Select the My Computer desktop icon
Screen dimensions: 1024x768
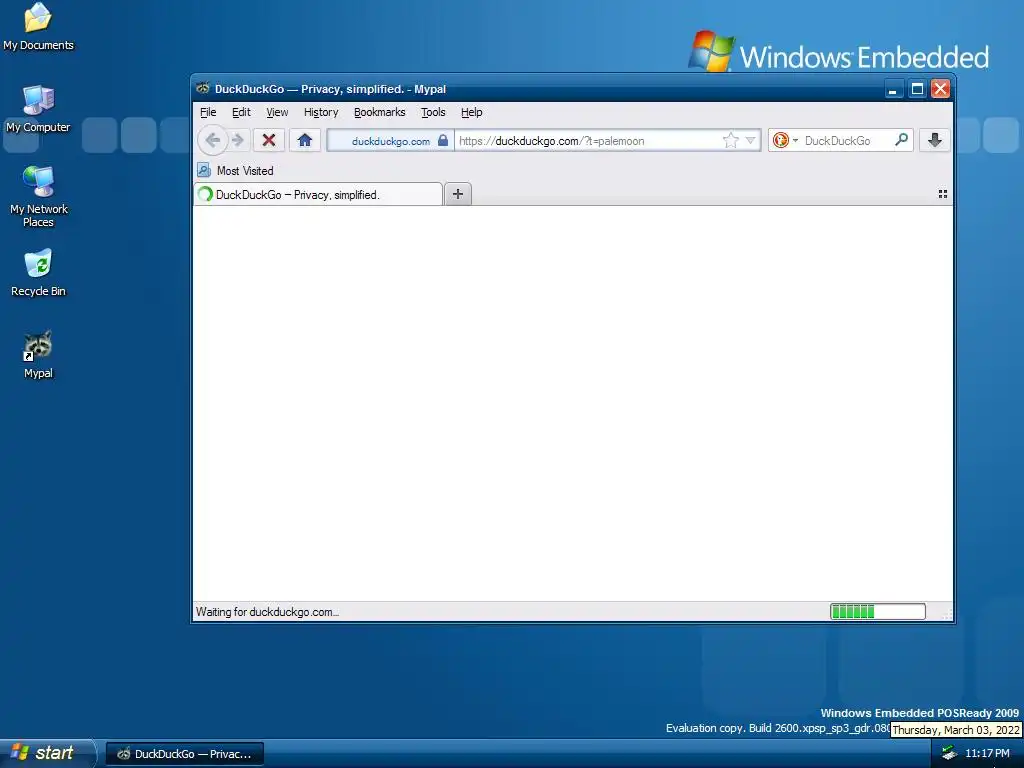[x=38, y=109]
